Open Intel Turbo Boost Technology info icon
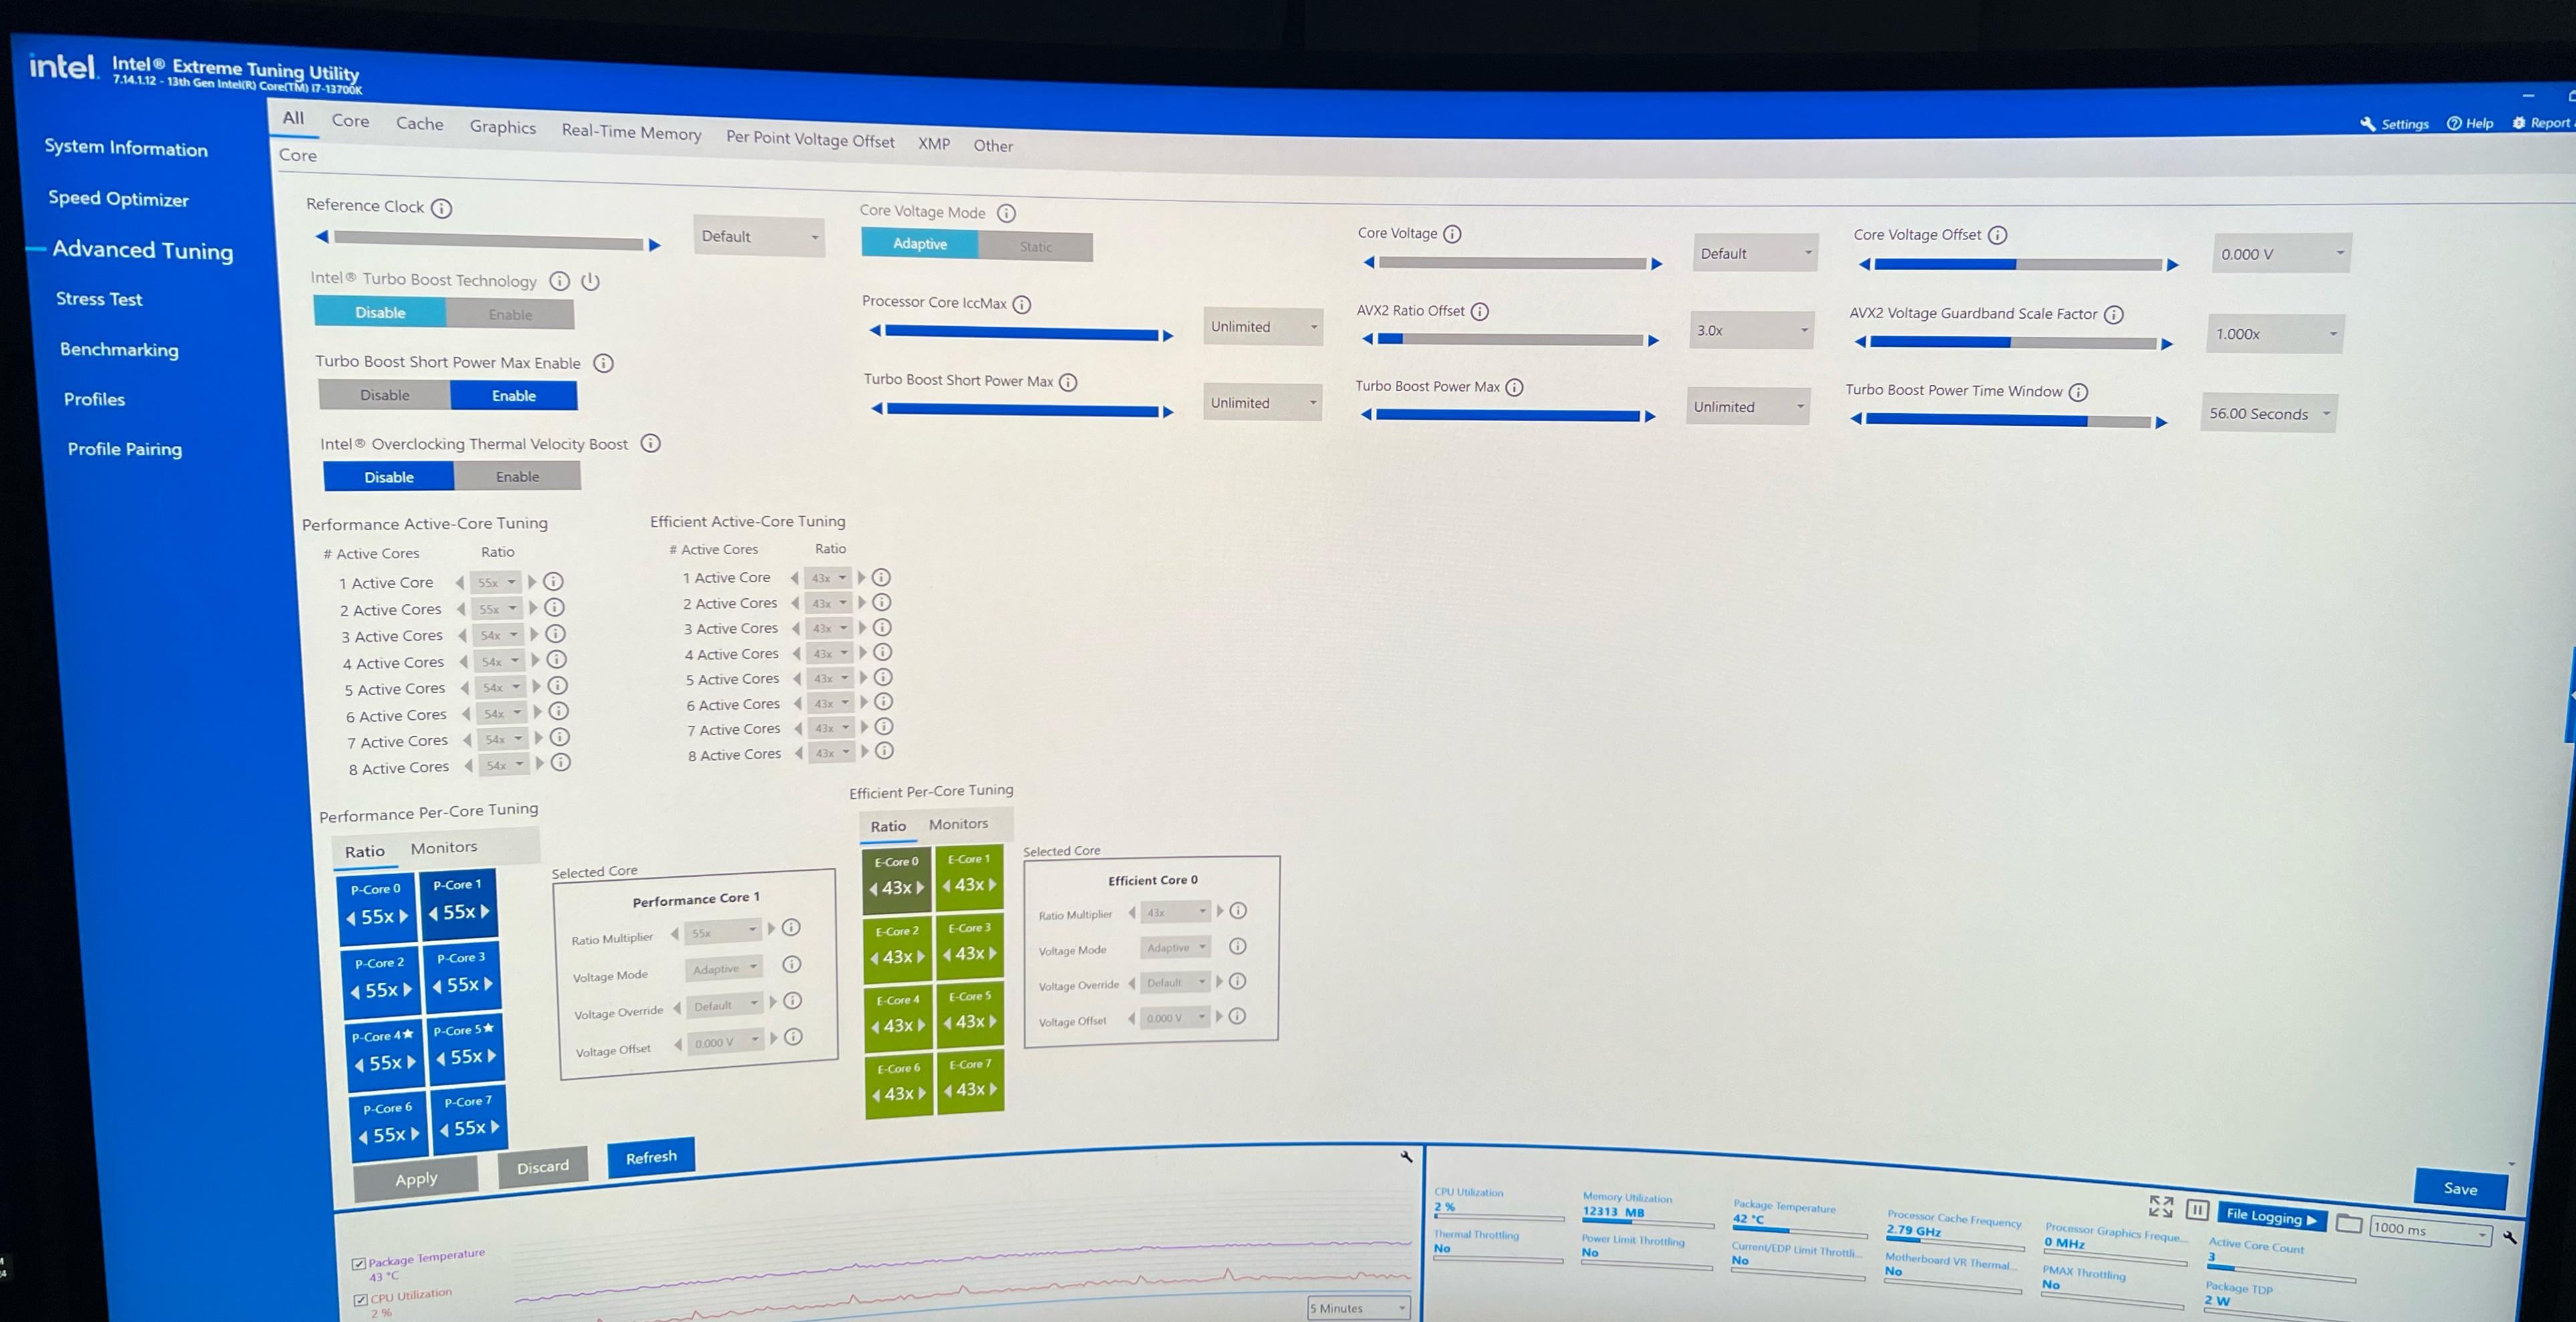 (x=560, y=281)
